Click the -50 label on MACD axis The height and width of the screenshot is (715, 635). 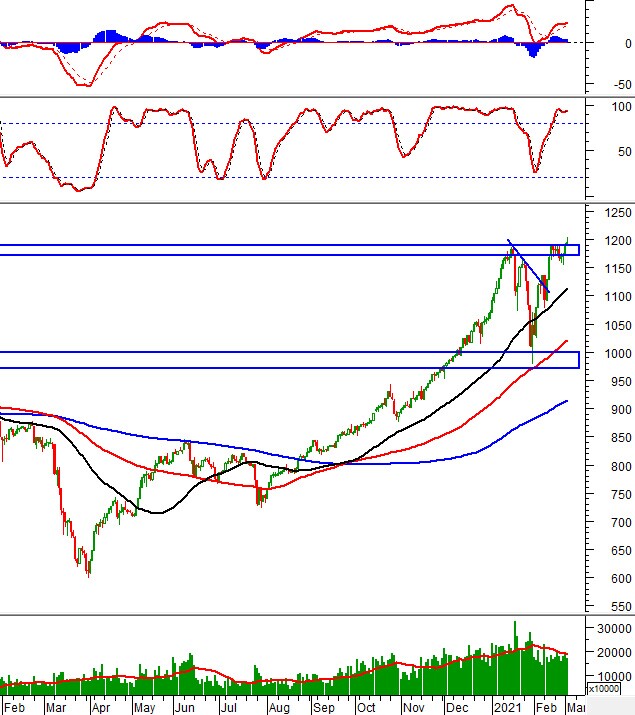(x=622, y=85)
